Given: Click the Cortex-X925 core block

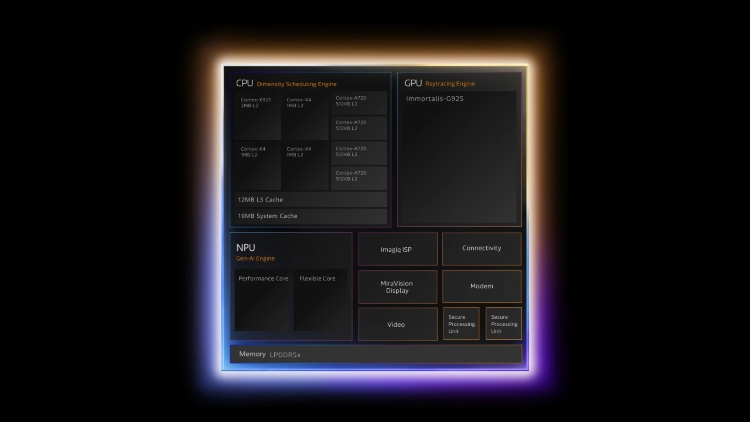Looking at the screenshot, I should (x=258, y=115).
